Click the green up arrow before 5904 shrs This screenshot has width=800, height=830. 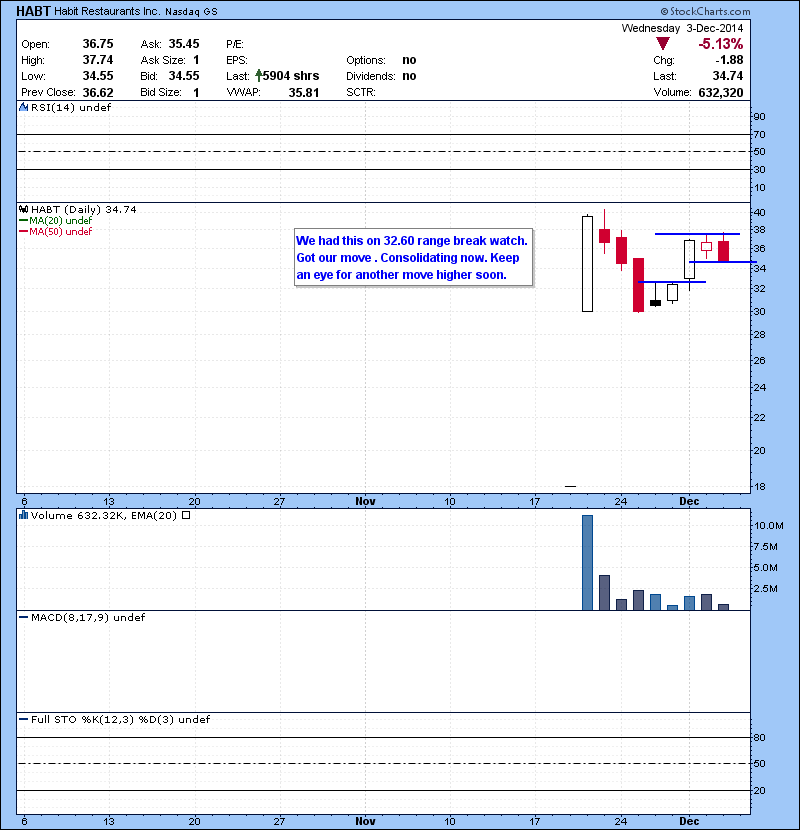(259, 76)
